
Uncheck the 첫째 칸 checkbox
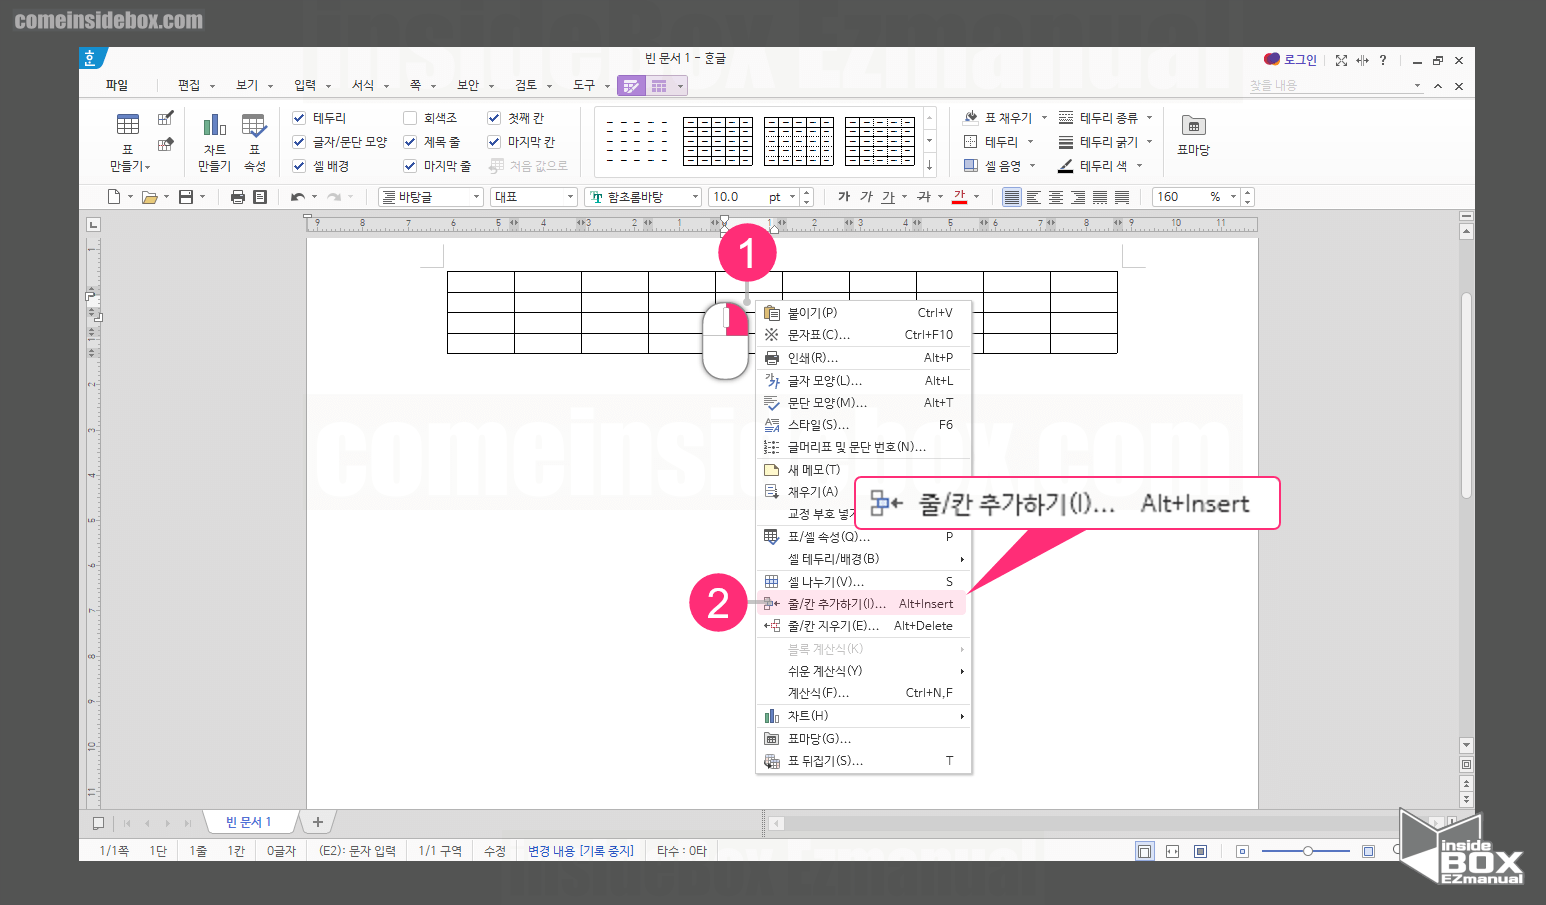(x=494, y=118)
